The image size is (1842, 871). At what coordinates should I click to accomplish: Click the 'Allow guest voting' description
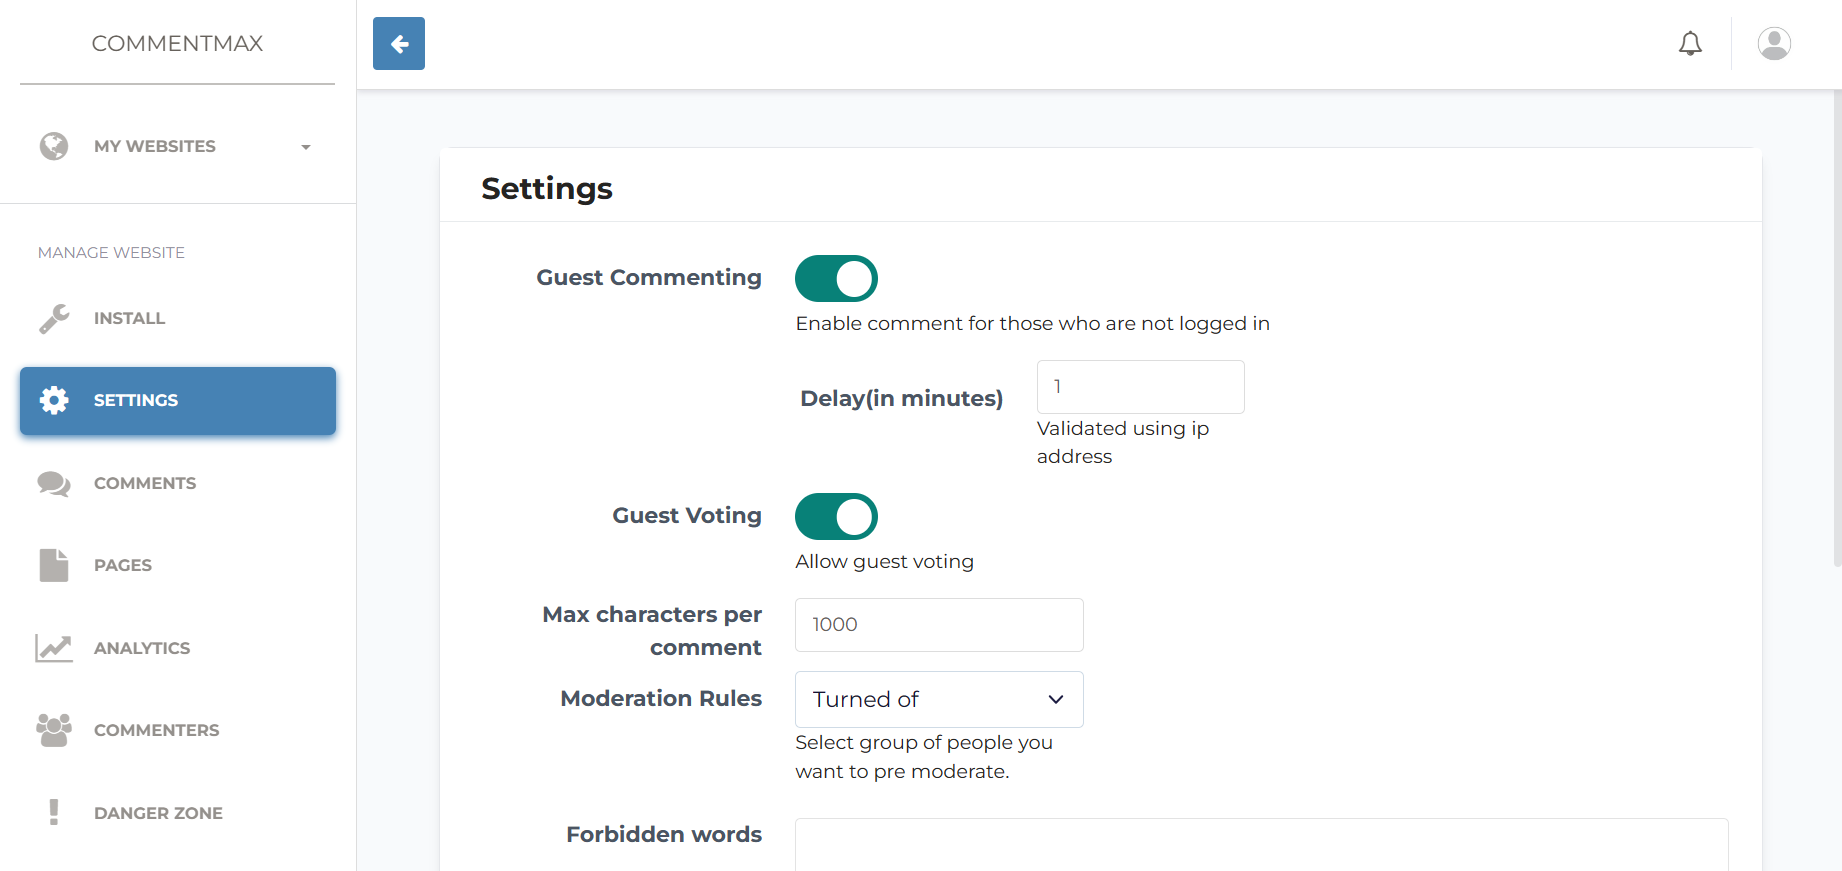pyautogui.click(x=885, y=561)
